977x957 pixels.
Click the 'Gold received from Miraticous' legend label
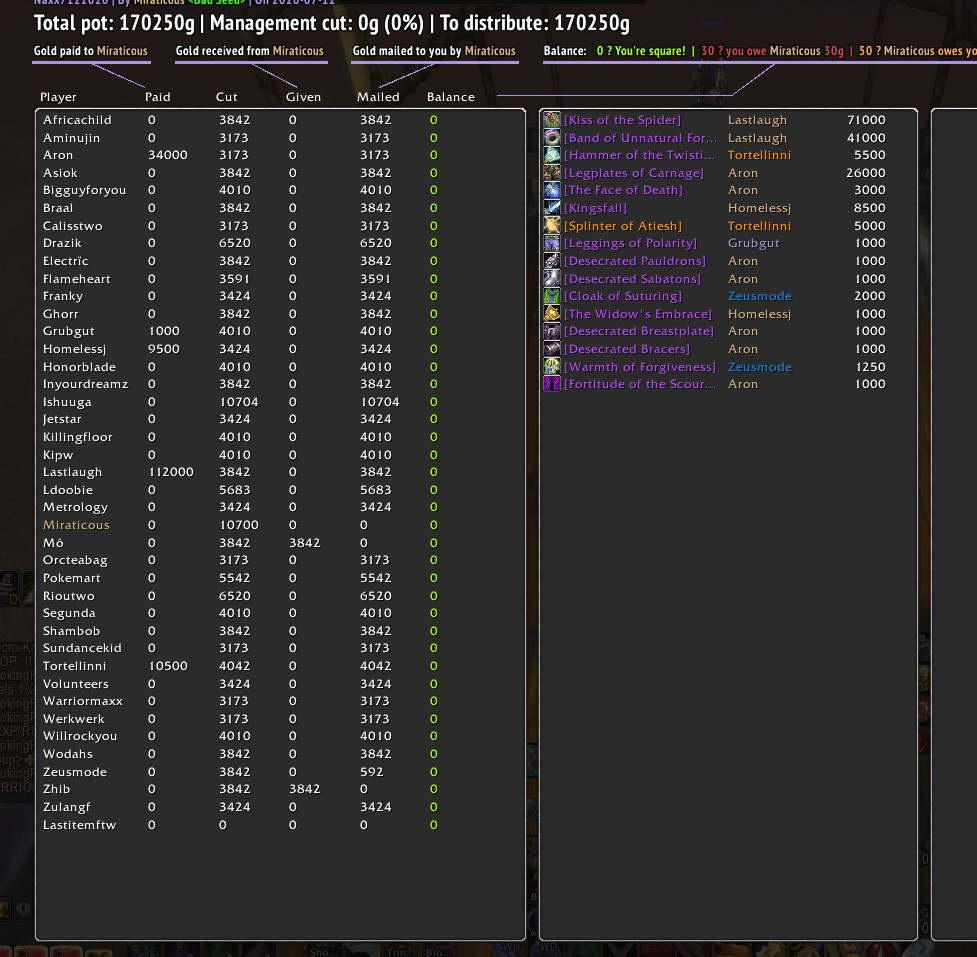[x=249, y=50]
